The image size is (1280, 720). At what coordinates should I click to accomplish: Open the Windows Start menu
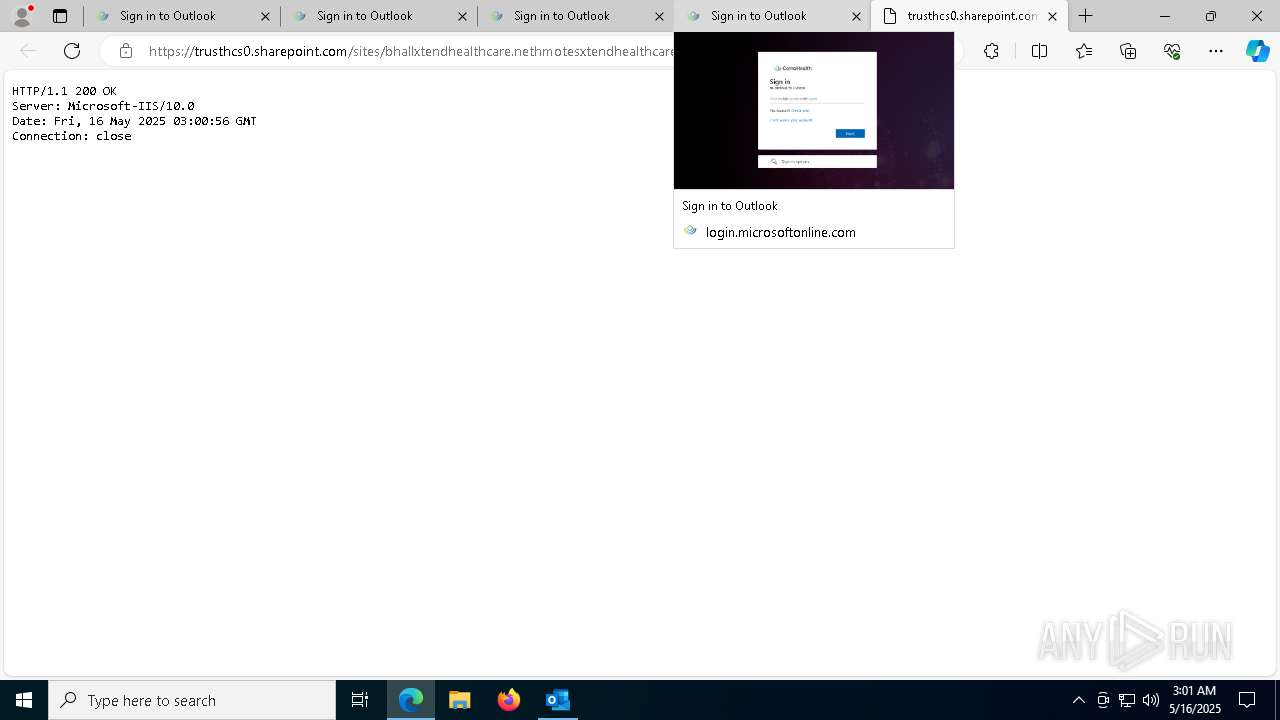(x=24, y=700)
